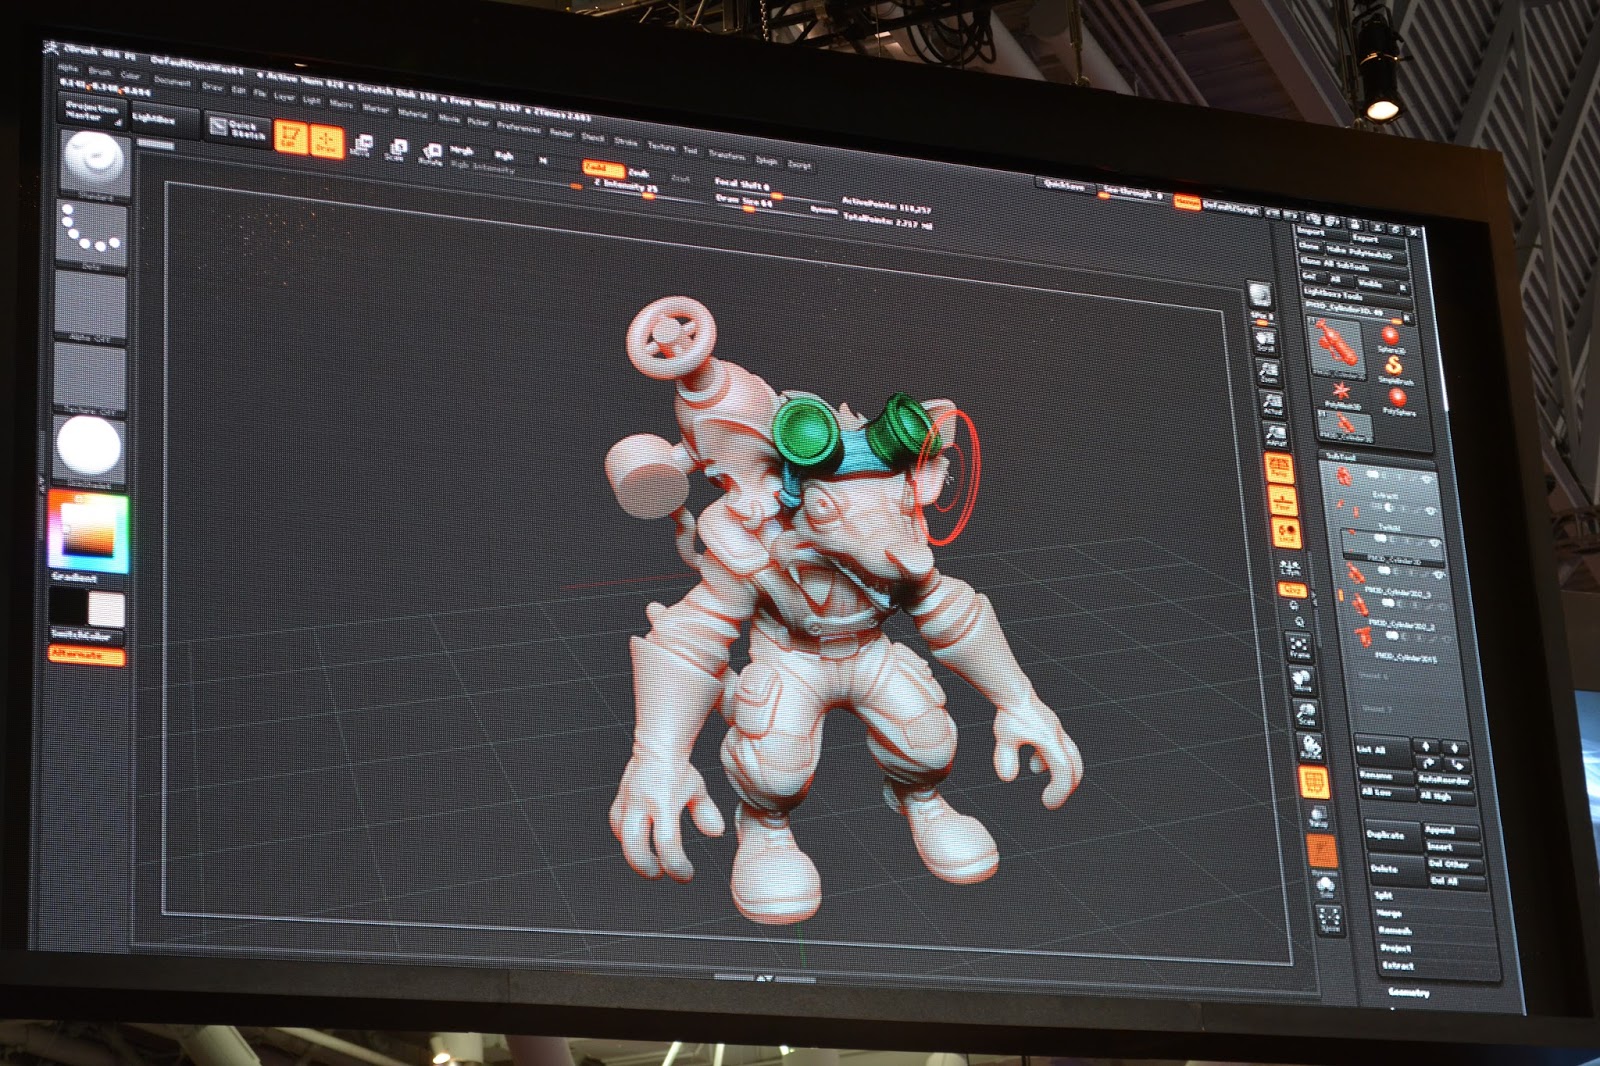Toggle Solo mode button
1600x1066 pixels.
(1326, 888)
